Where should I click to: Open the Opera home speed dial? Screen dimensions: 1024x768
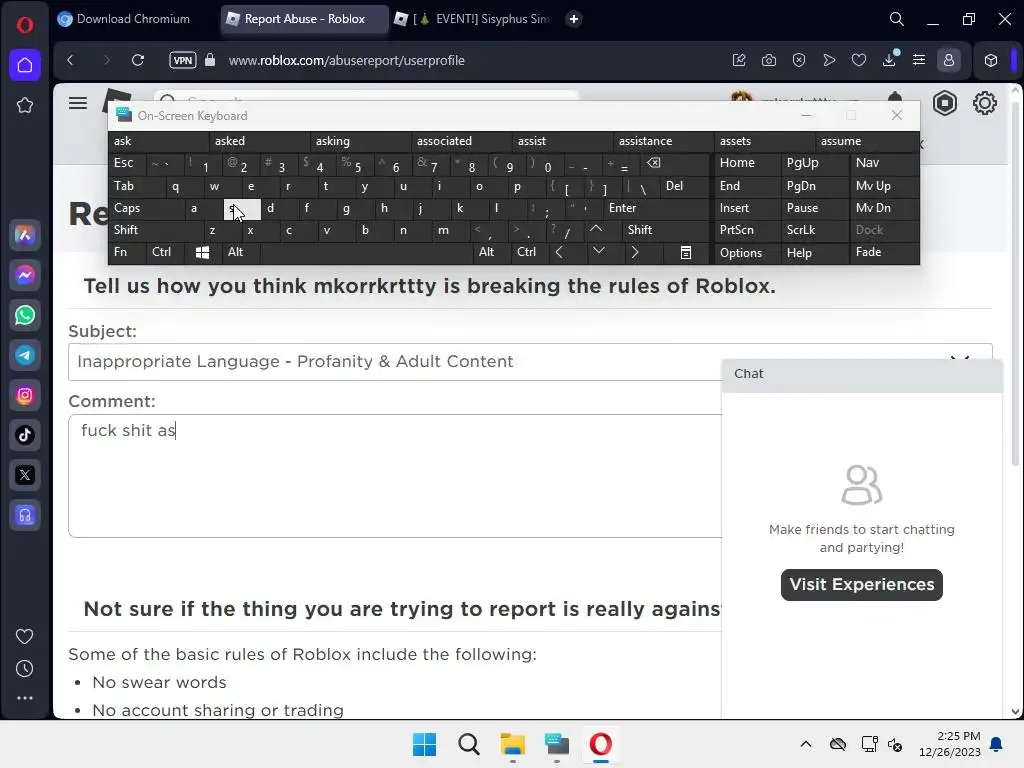click(25, 65)
